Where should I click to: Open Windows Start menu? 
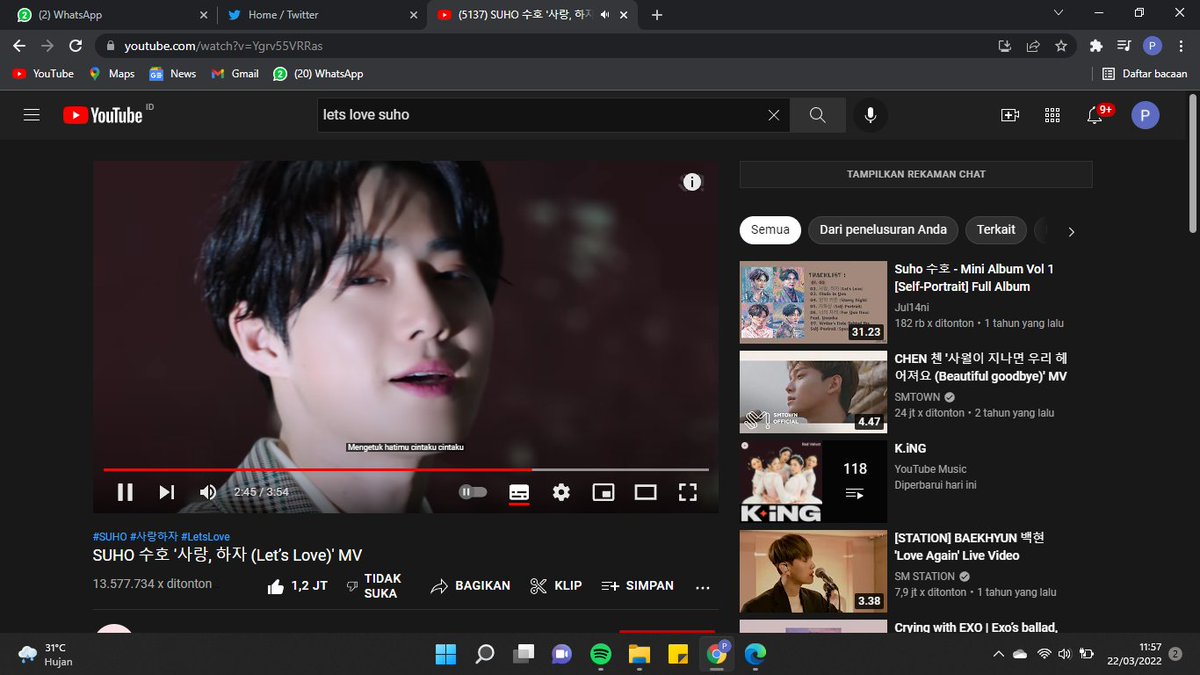[x=445, y=654]
